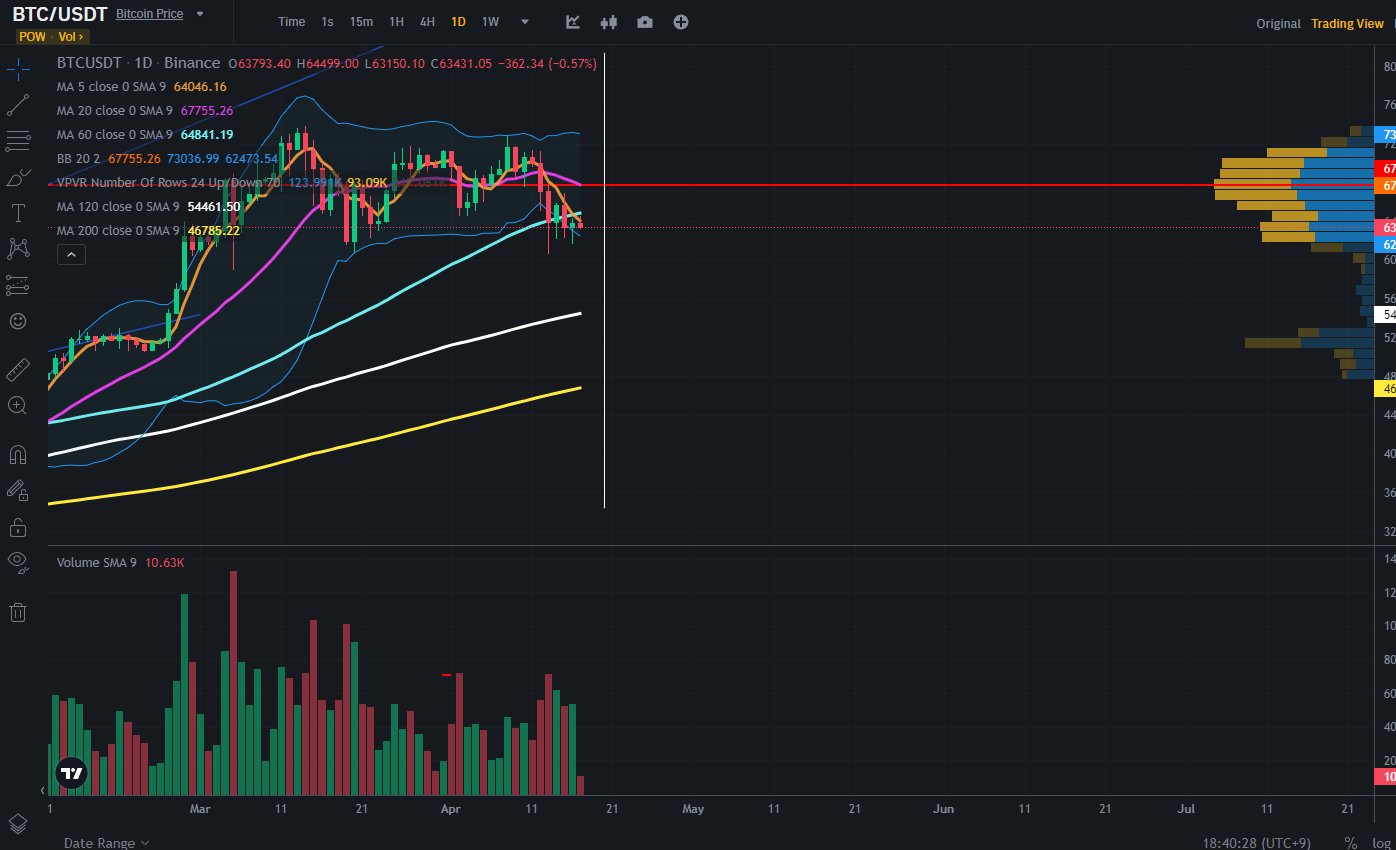
Task: Select the MA 200 close indicator legend
Action: pos(148,231)
